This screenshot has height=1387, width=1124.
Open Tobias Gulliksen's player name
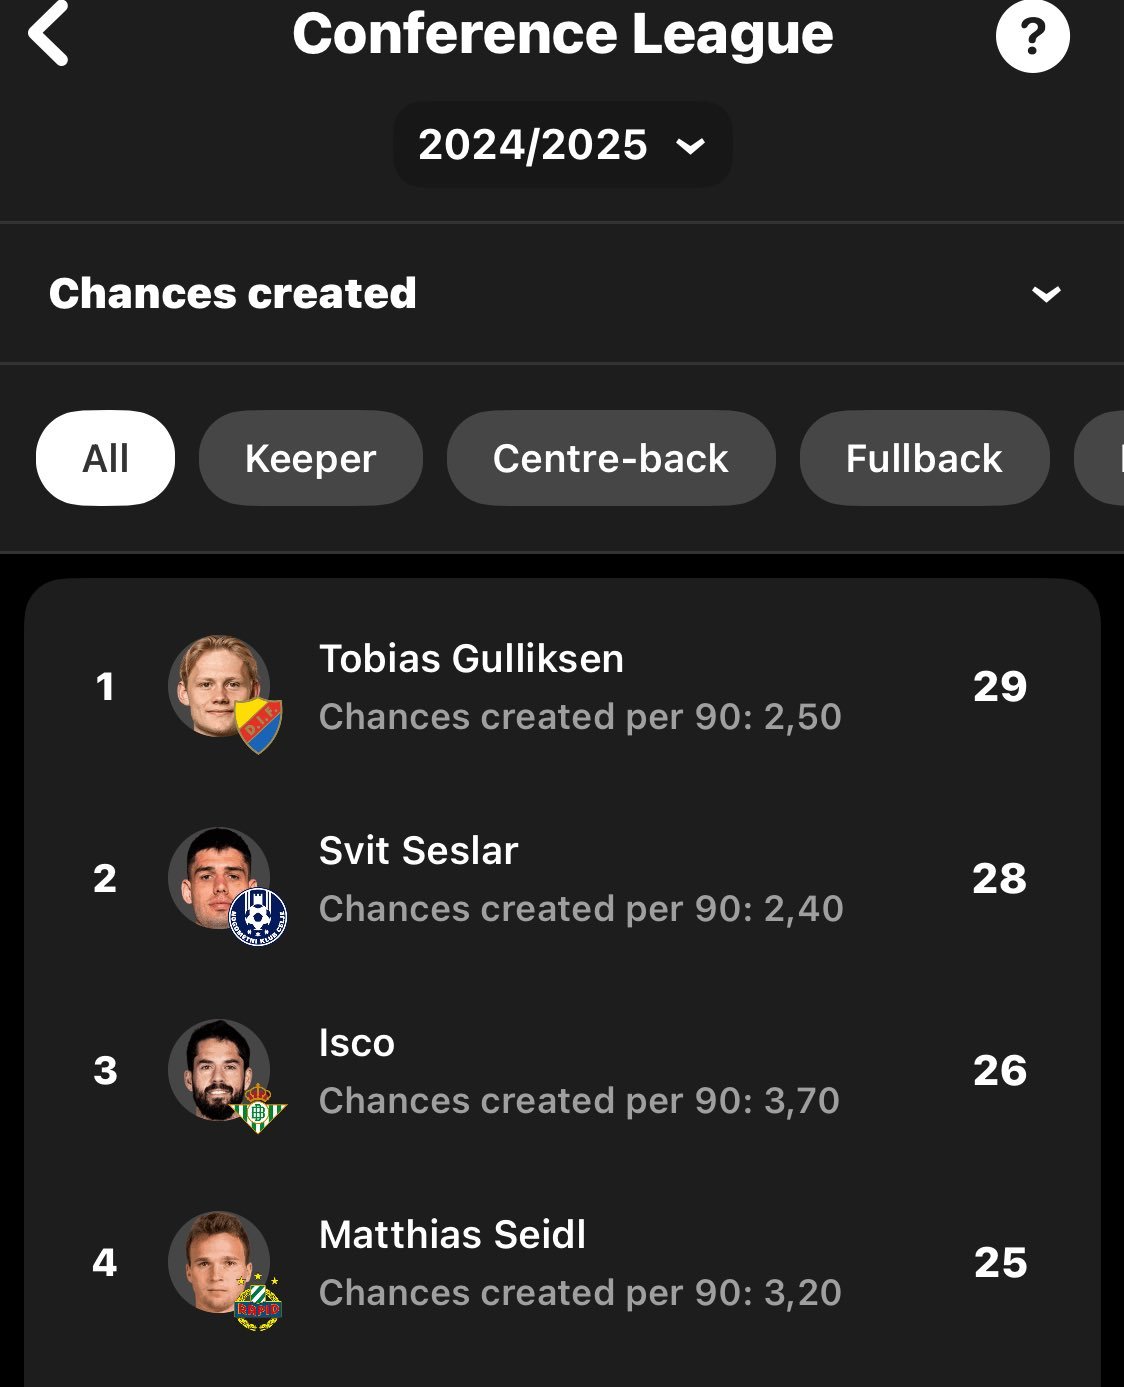pyautogui.click(x=471, y=659)
